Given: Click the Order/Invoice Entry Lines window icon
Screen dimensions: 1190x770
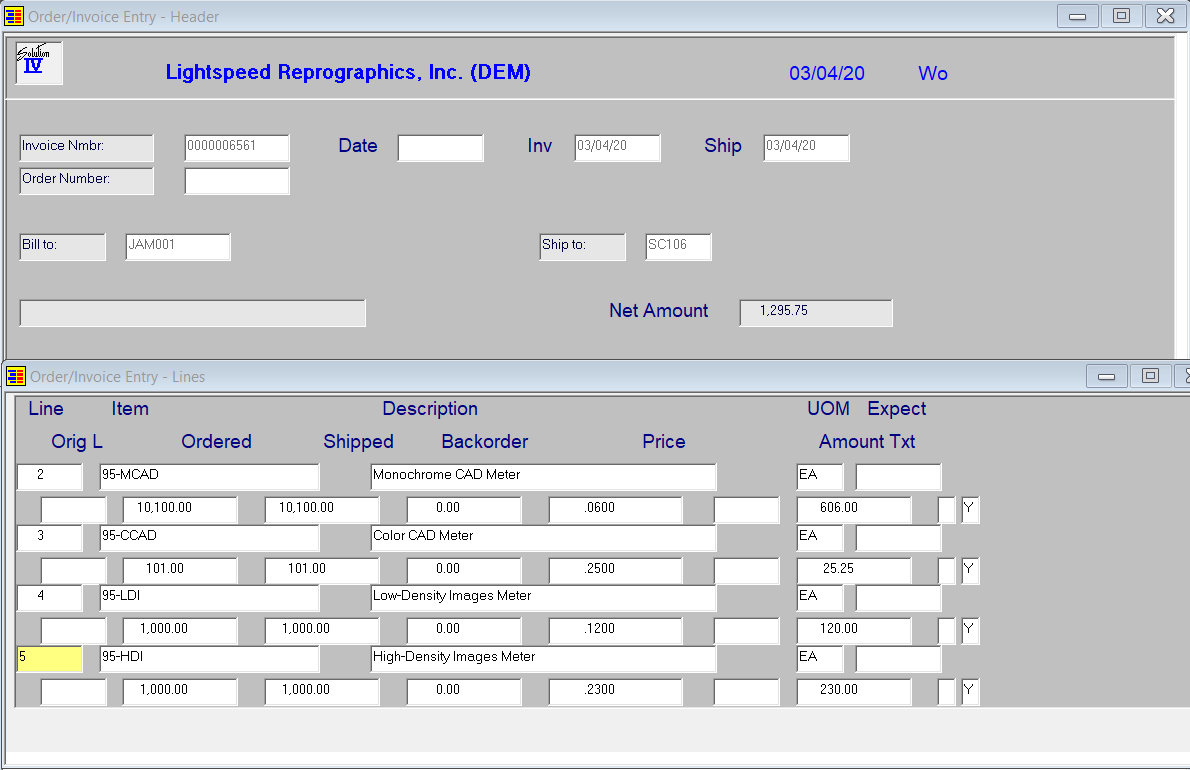Looking at the screenshot, I should [15, 376].
